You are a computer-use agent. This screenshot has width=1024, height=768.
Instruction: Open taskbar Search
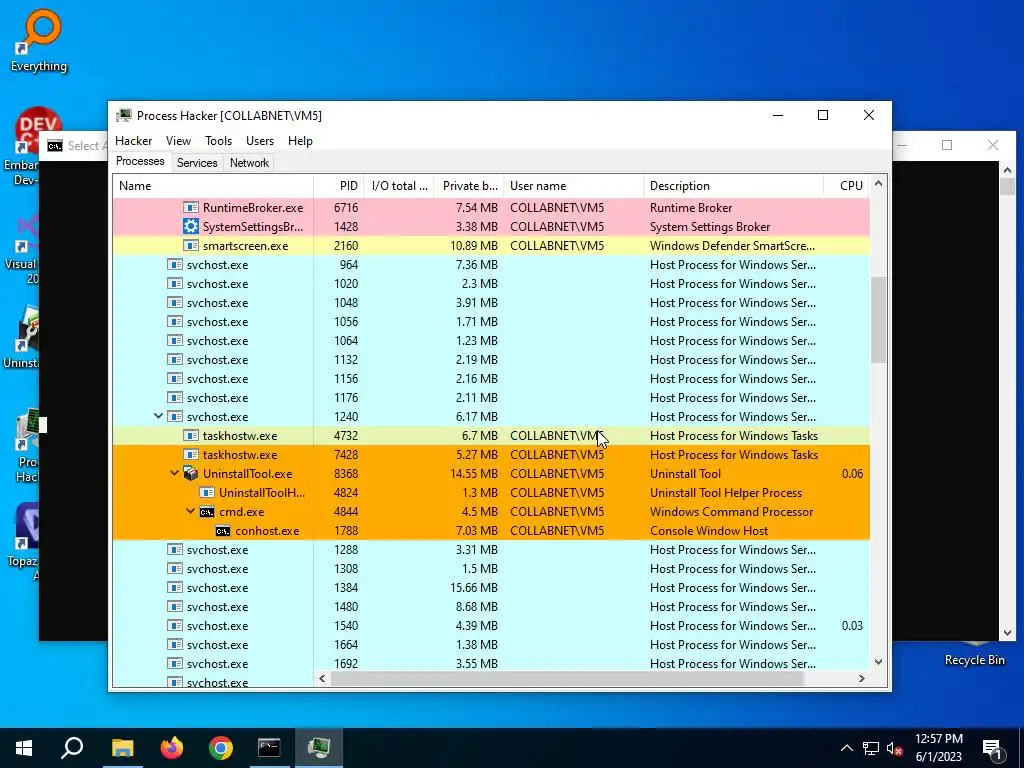coord(72,748)
